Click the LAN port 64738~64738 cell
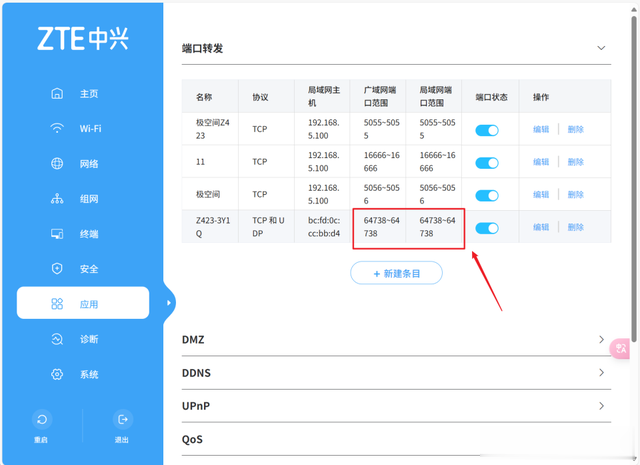 [x=434, y=227]
